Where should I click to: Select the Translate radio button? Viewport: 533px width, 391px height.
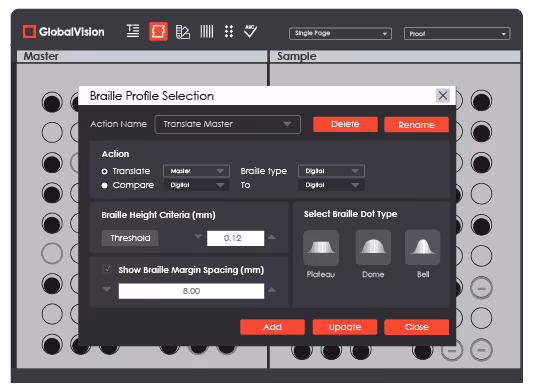(x=105, y=171)
